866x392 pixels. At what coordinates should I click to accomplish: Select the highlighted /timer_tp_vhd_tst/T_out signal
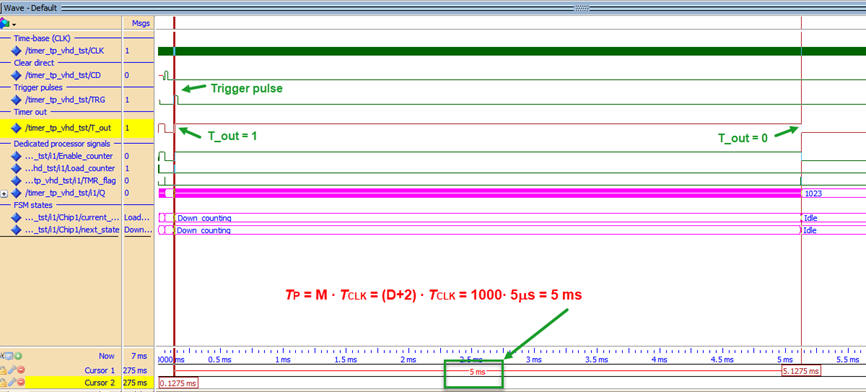pos(68,128)
